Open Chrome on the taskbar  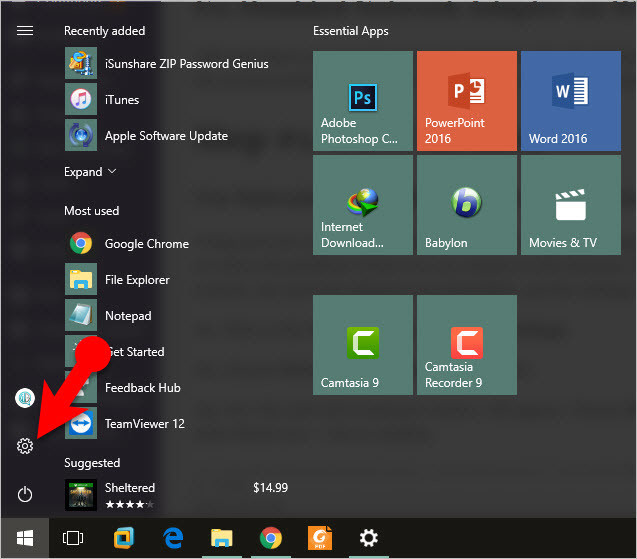pos(271,538)
